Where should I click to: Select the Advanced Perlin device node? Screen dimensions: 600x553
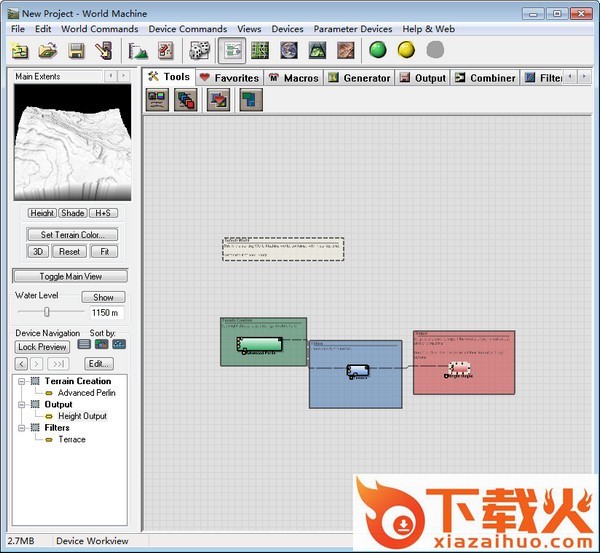click(x=259, y=344)
